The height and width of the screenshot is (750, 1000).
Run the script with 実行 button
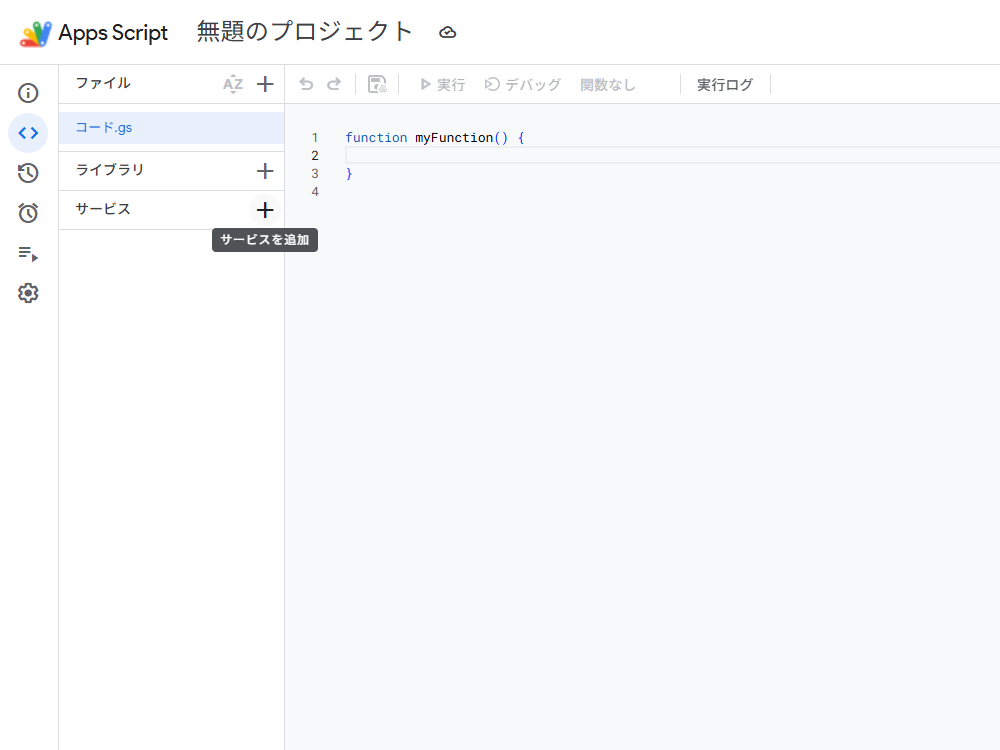pyautogui.click(x=442, y=84)
